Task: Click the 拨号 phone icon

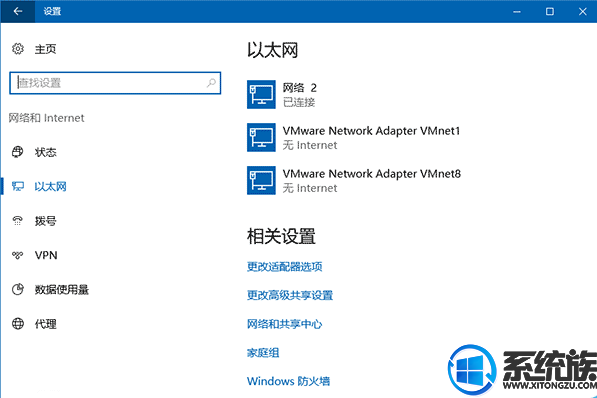Action: 18,221
